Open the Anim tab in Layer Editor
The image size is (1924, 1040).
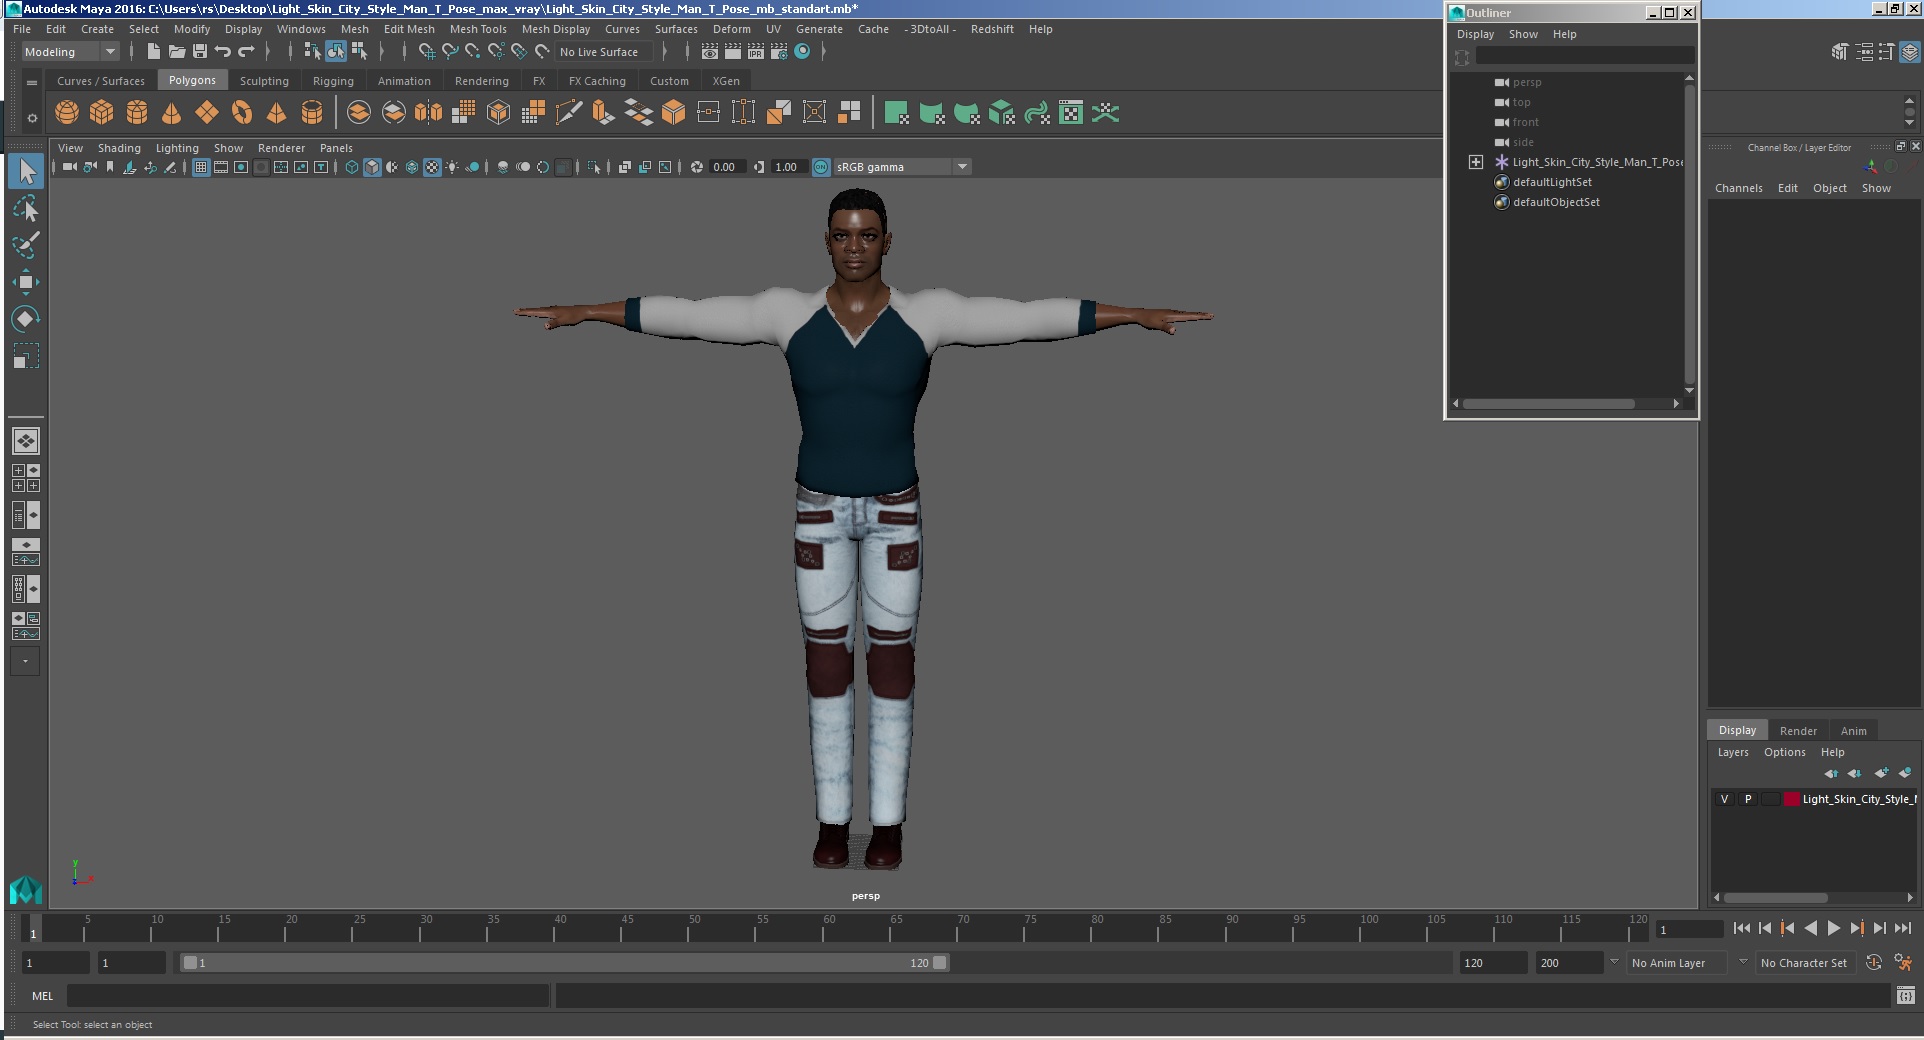tap(1853, 731)
